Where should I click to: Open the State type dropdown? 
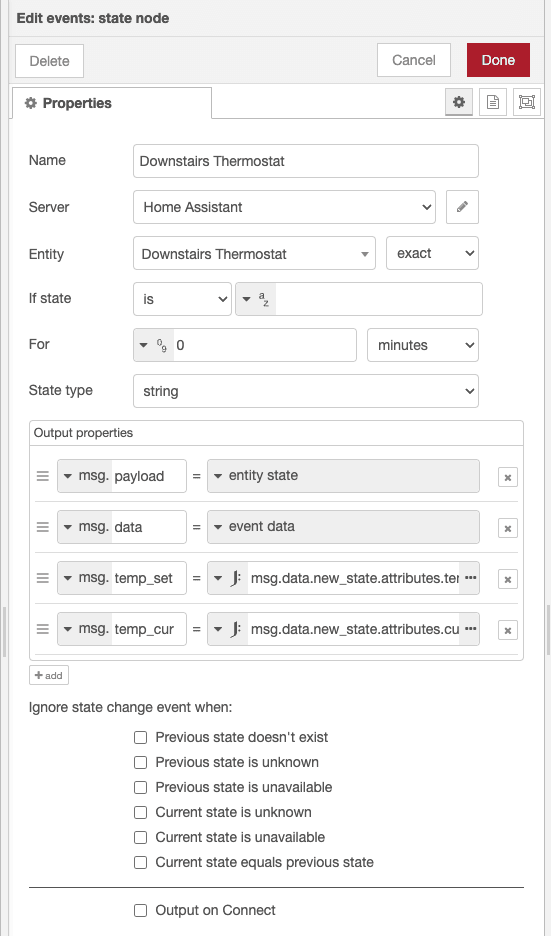pos(306,391)
